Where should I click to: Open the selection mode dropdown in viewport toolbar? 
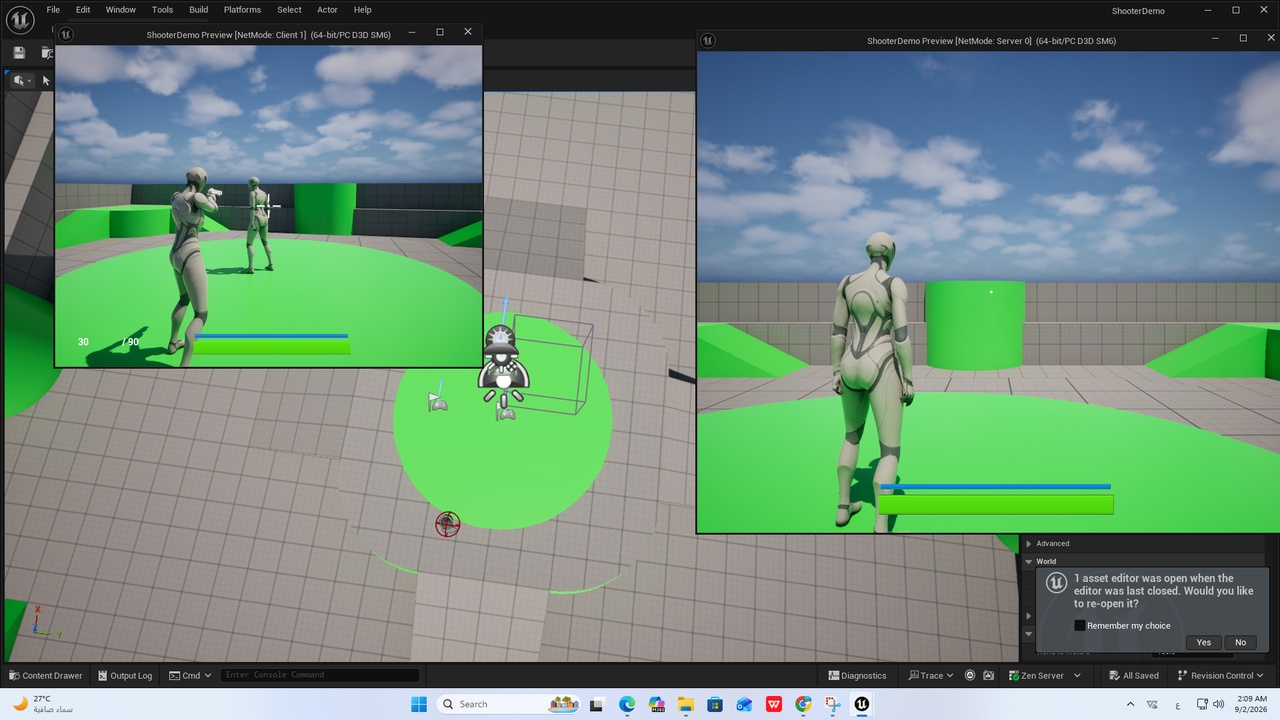point(22,80)
